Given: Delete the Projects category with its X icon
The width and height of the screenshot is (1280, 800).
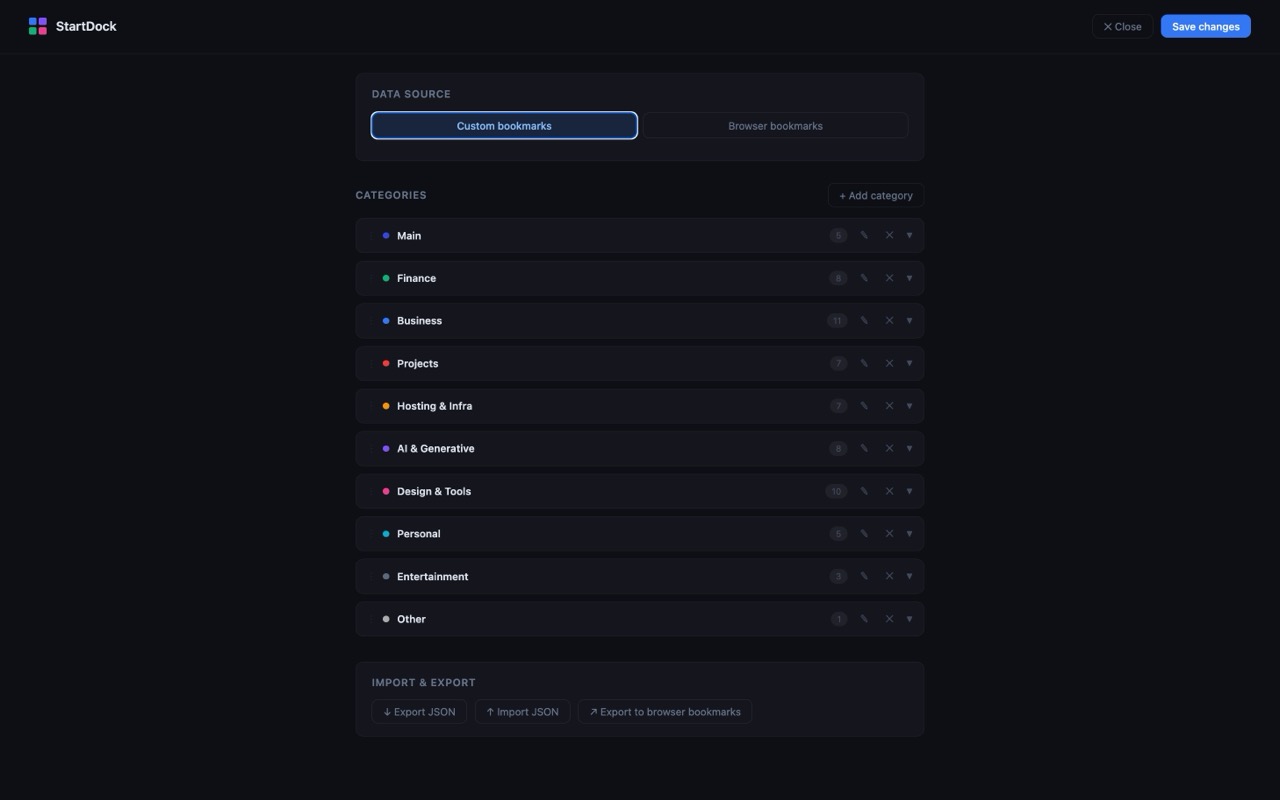Looking at the screenshot, I should tap(889, 363).
